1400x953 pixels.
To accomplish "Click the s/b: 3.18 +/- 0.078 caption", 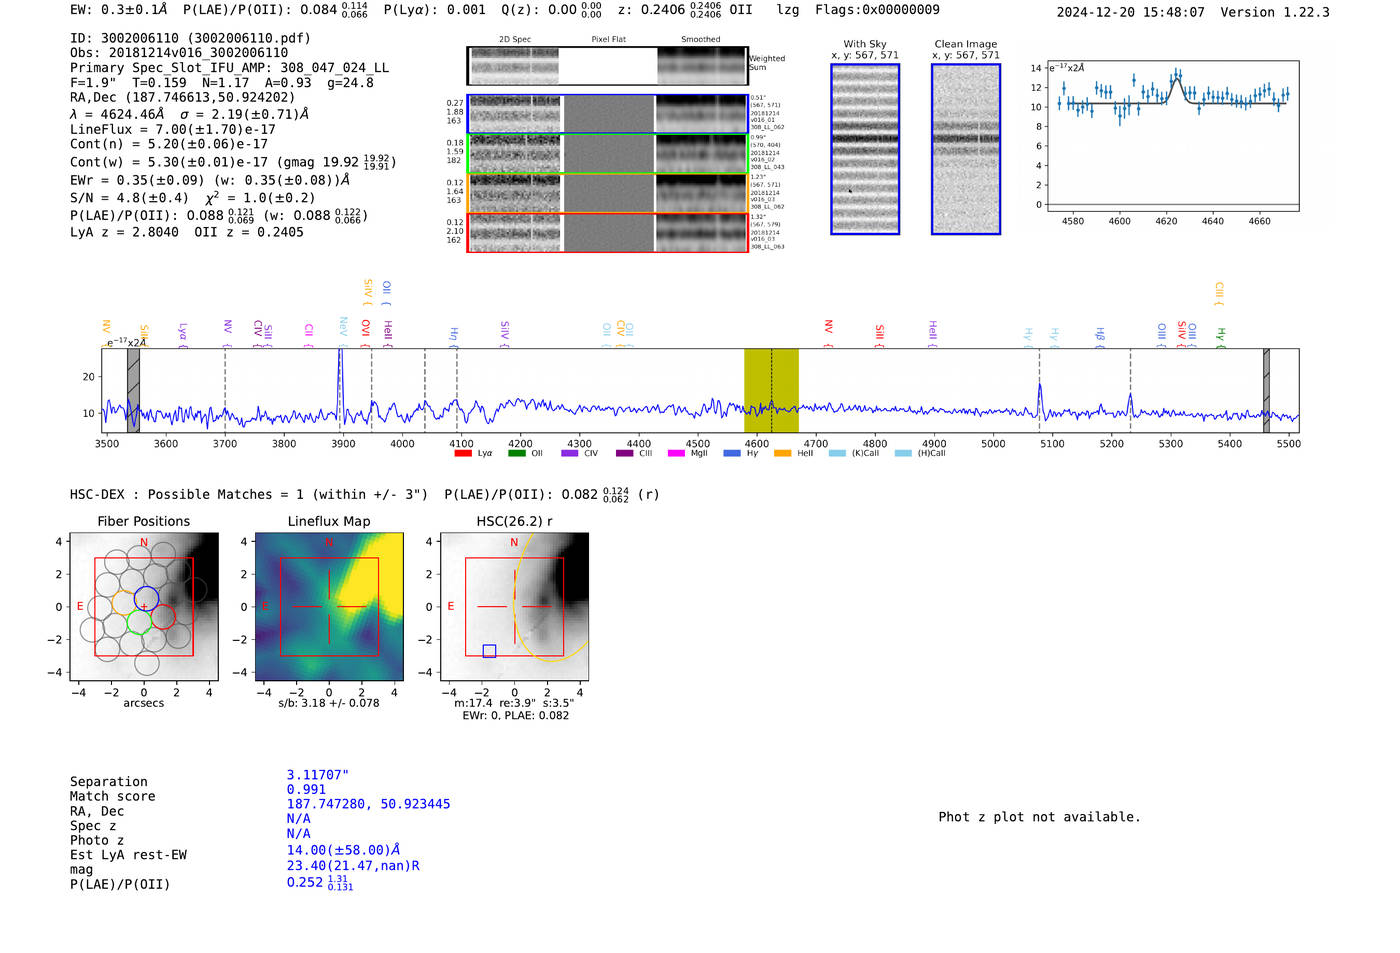I will (329, 703).
